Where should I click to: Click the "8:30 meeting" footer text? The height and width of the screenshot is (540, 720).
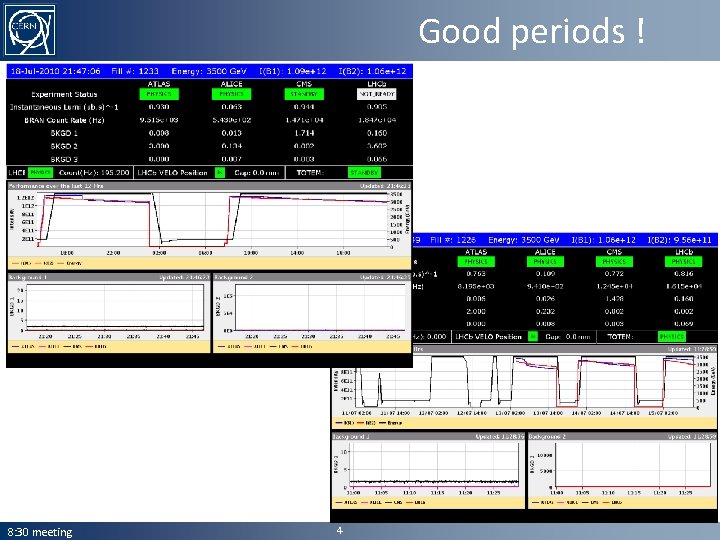point(40,532)
